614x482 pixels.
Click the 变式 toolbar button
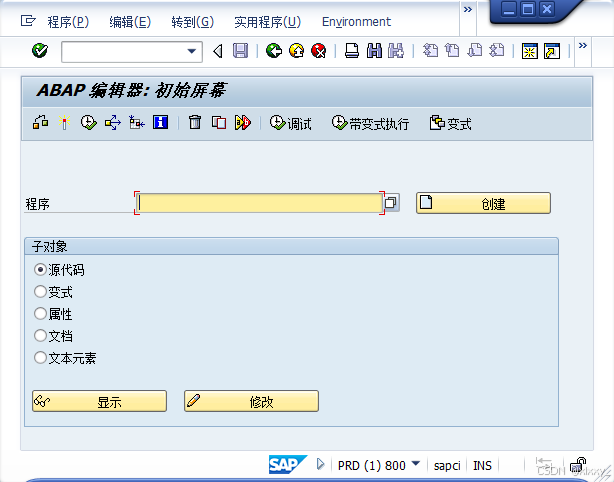click(x=450, y=123)
